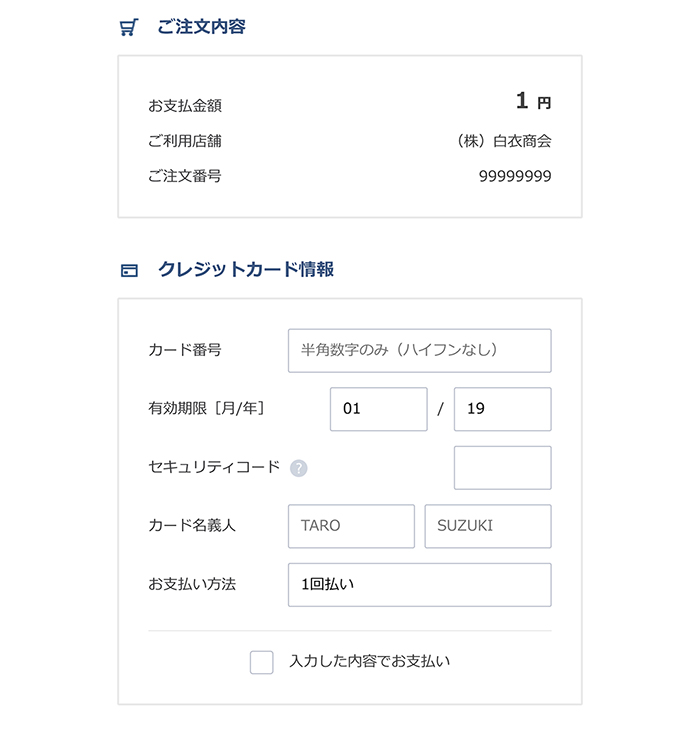
Task: Click the セキュリティコード label text
Action: click(214, 467)
